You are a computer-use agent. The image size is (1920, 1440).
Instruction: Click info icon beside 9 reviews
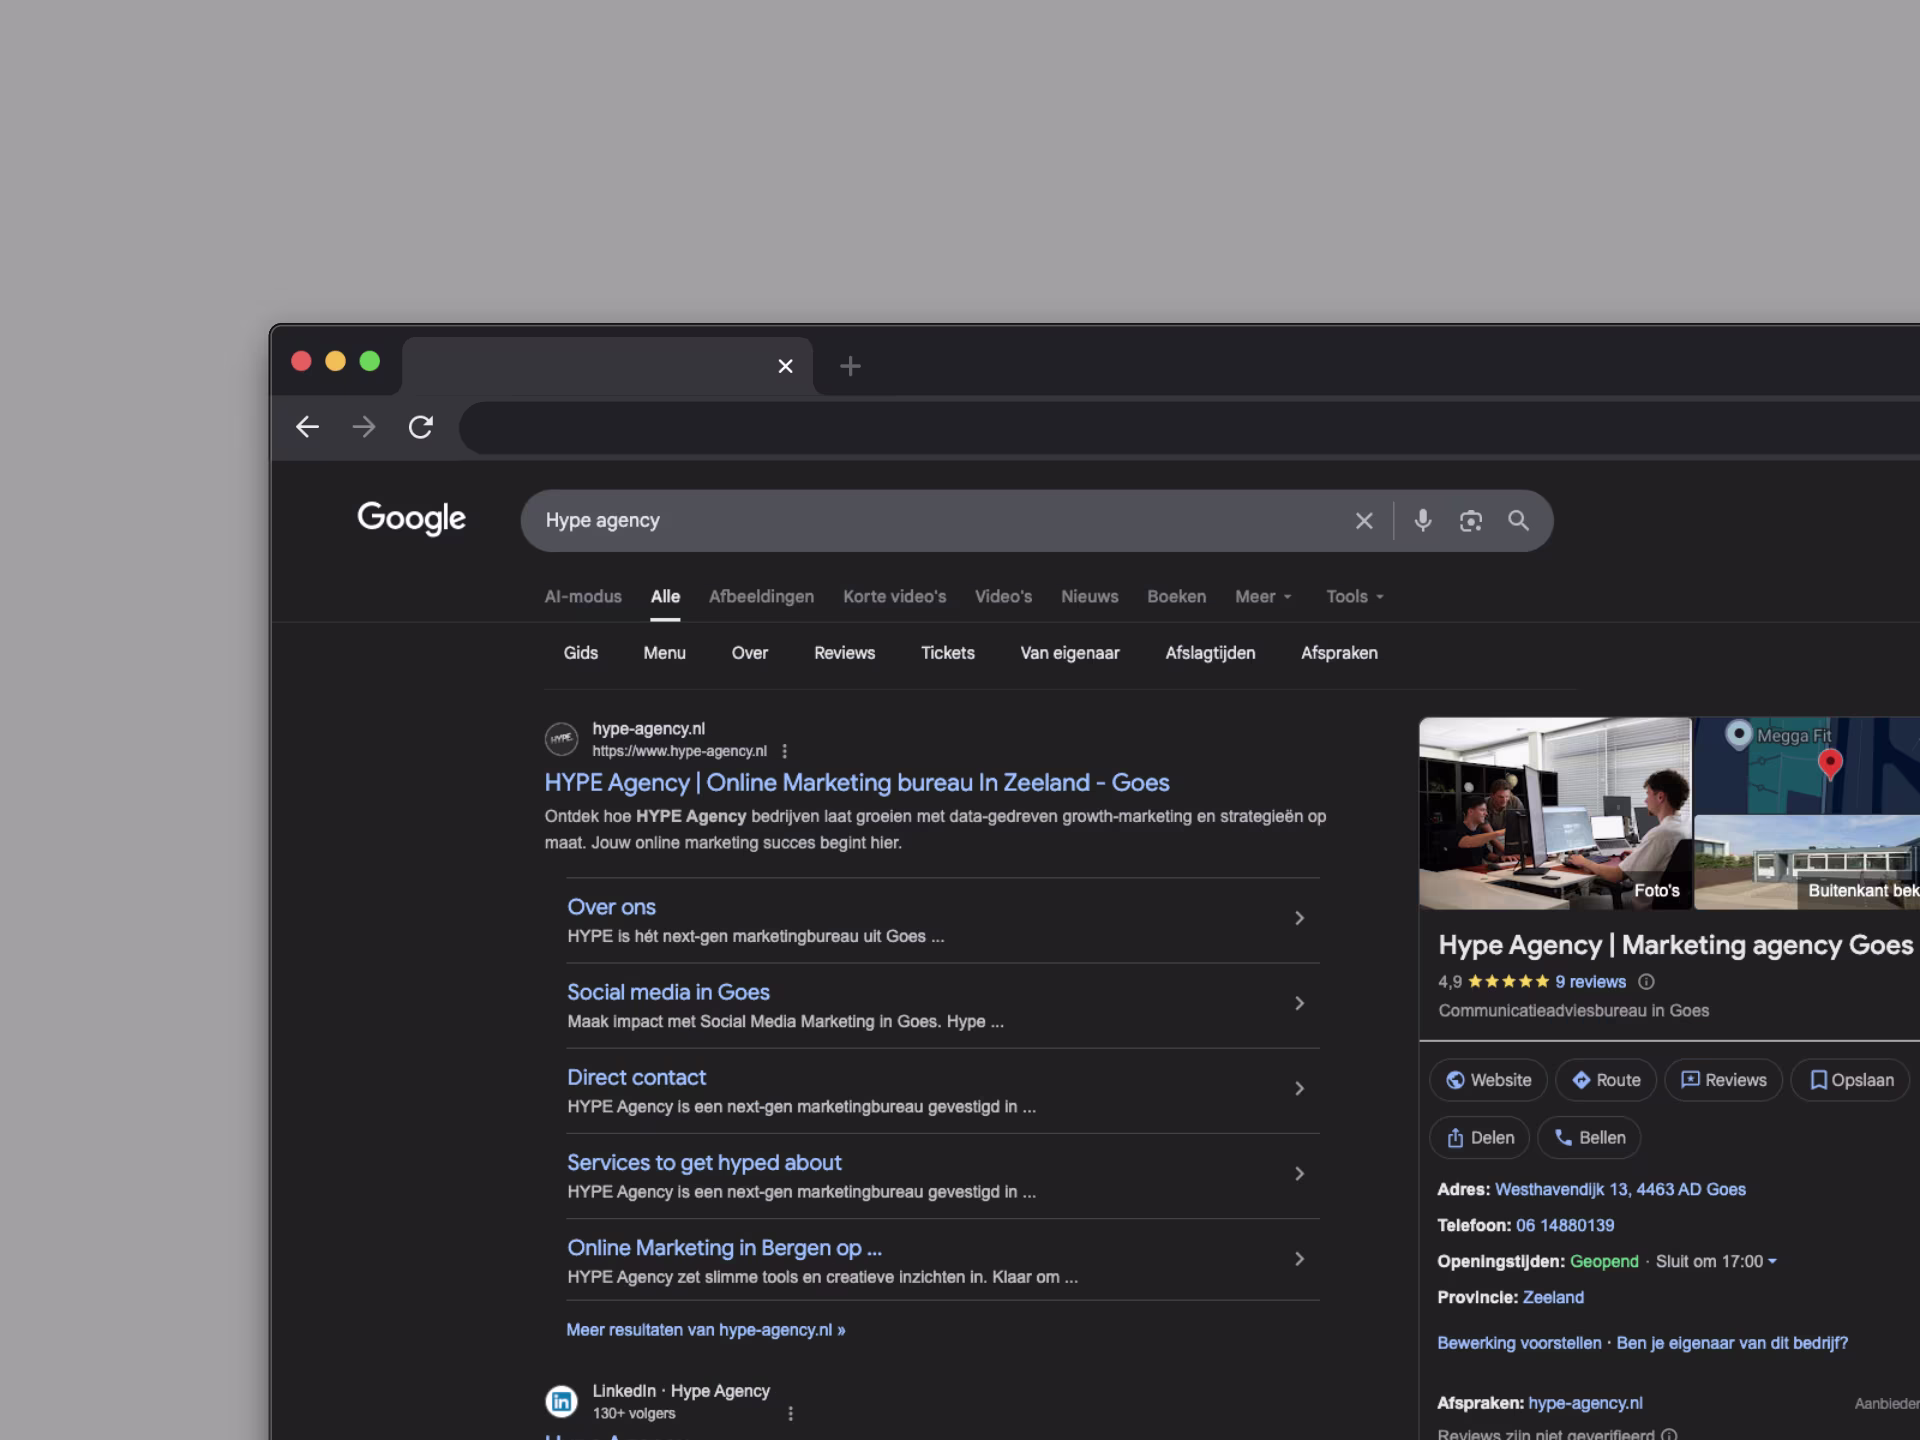click(x=1646, y=982)
